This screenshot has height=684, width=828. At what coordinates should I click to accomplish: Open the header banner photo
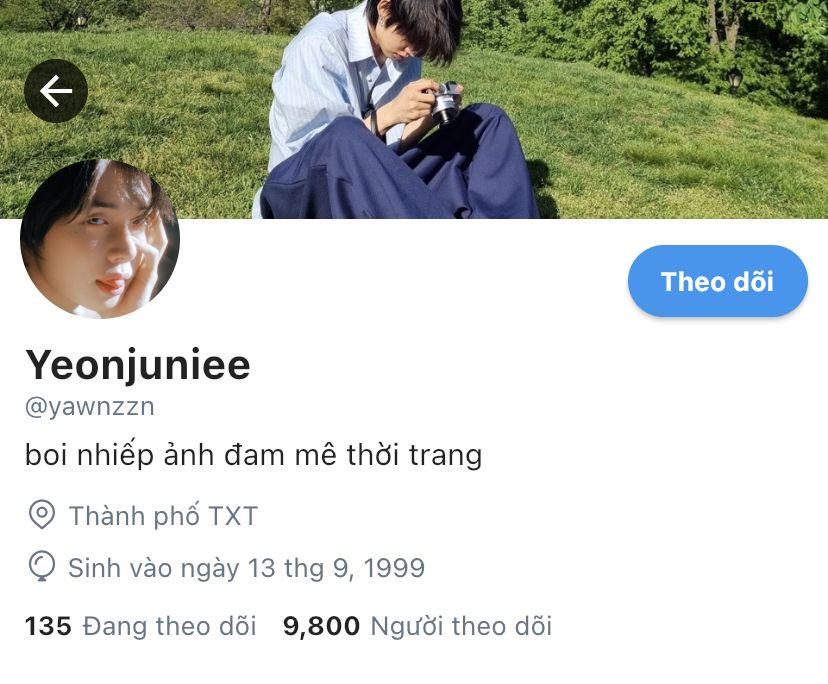click(414, 109)
